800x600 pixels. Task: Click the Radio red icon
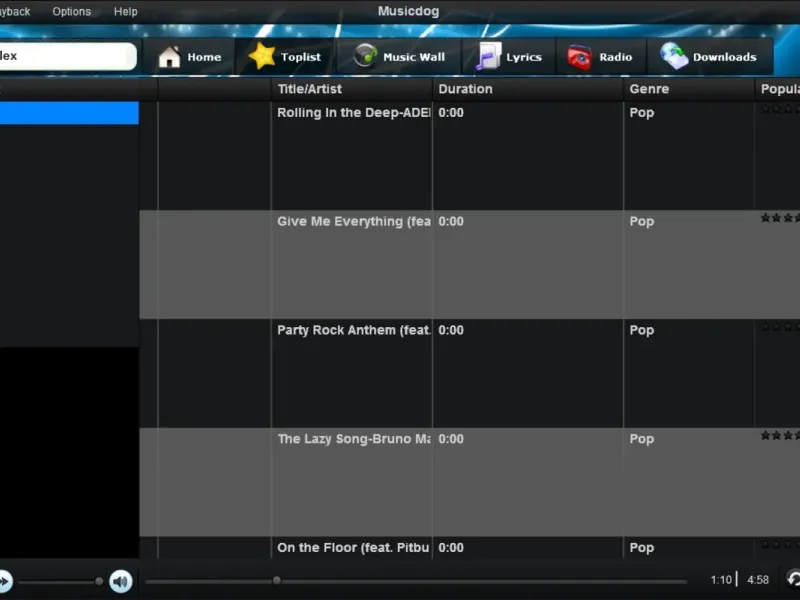(x=580, y=57)
